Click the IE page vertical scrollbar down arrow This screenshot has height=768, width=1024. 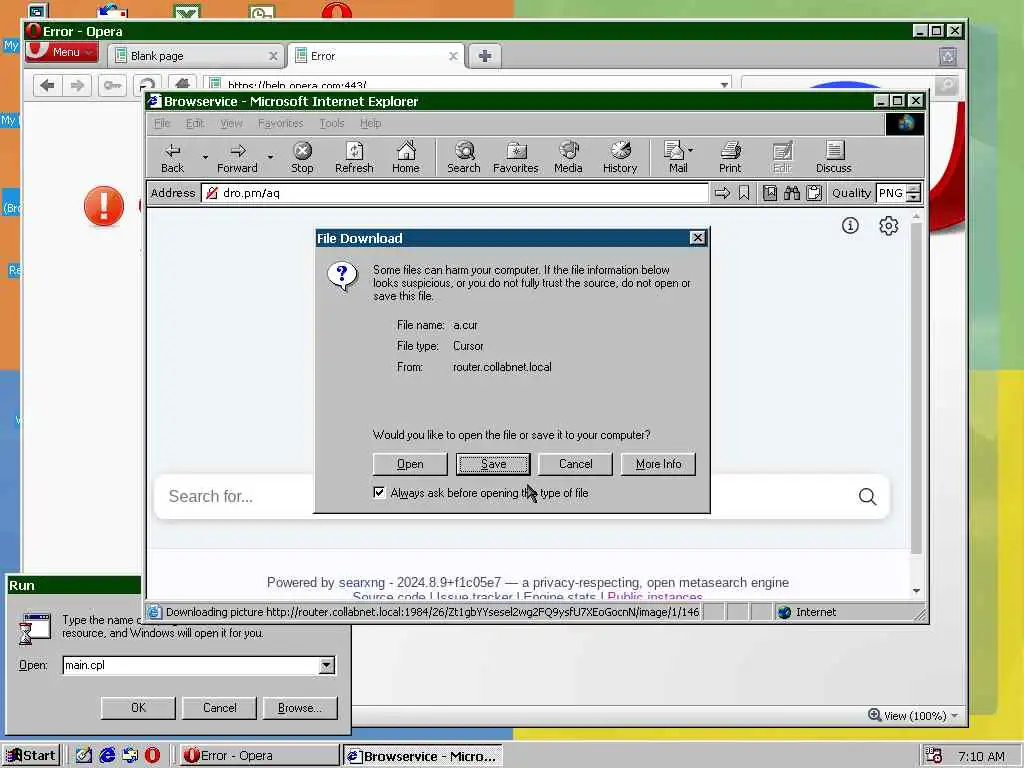tap(916, 590)
